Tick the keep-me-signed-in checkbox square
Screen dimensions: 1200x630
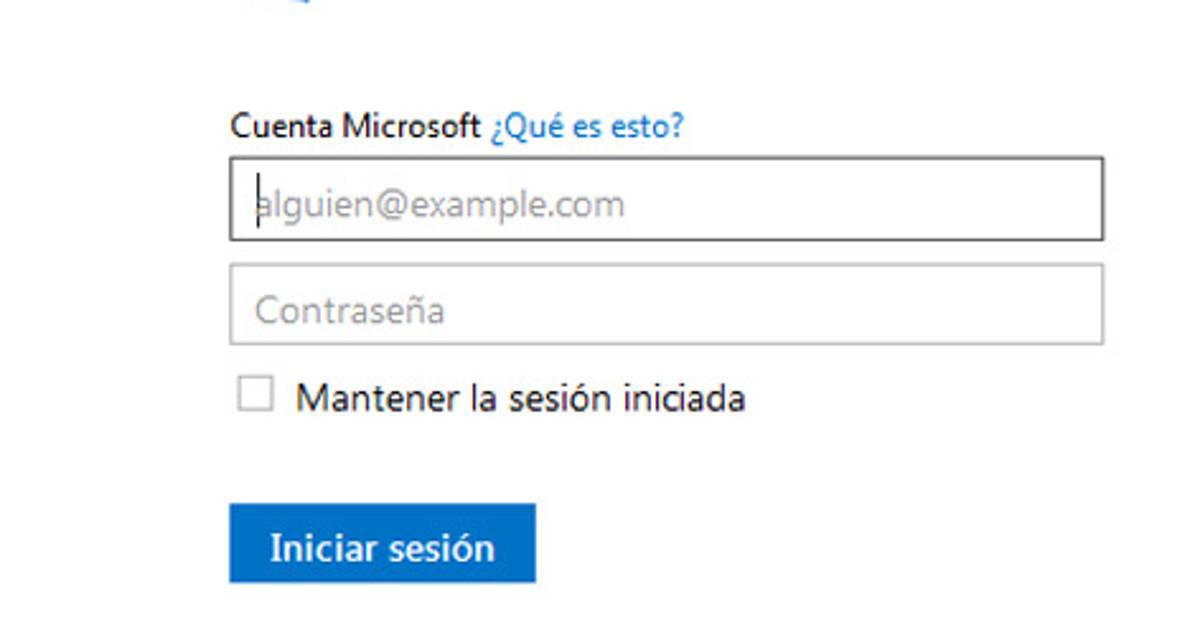click(255, 394)
